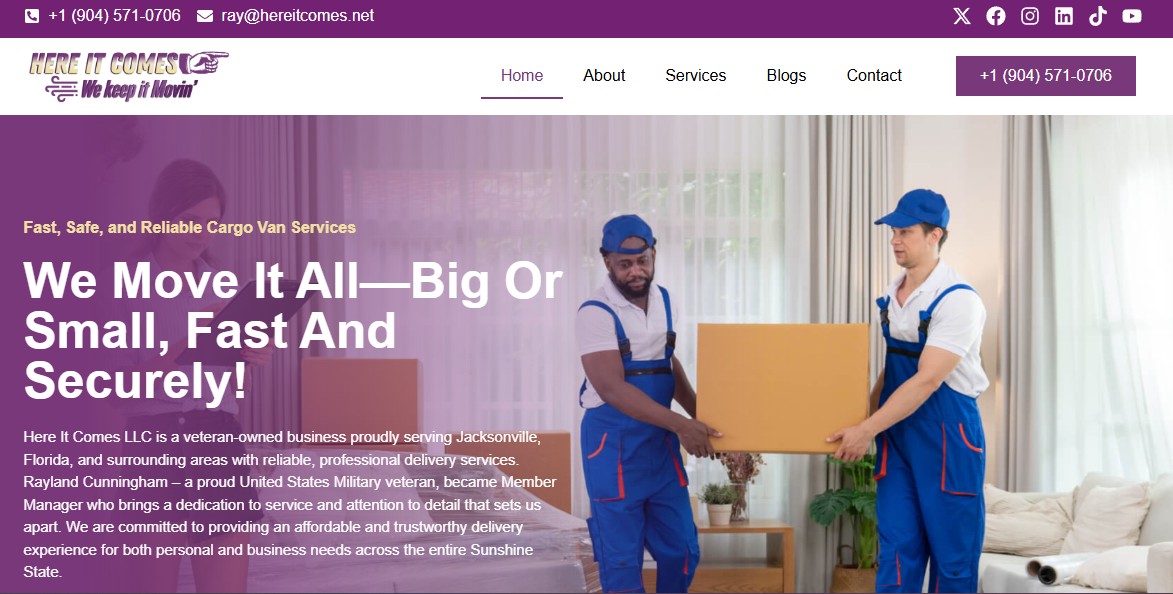This screenshot has height=594, width=1173.
Task: Click the envelope email icon
Action: [x=204, y=16]
